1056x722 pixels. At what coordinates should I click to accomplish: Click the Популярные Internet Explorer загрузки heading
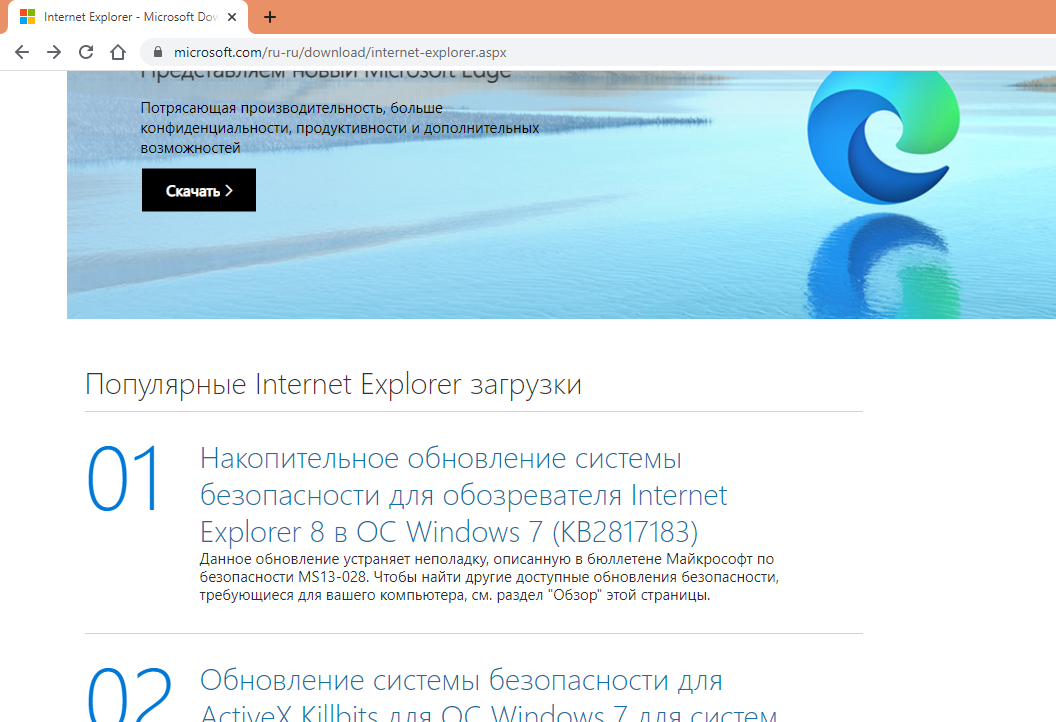(x=333, y=385)
